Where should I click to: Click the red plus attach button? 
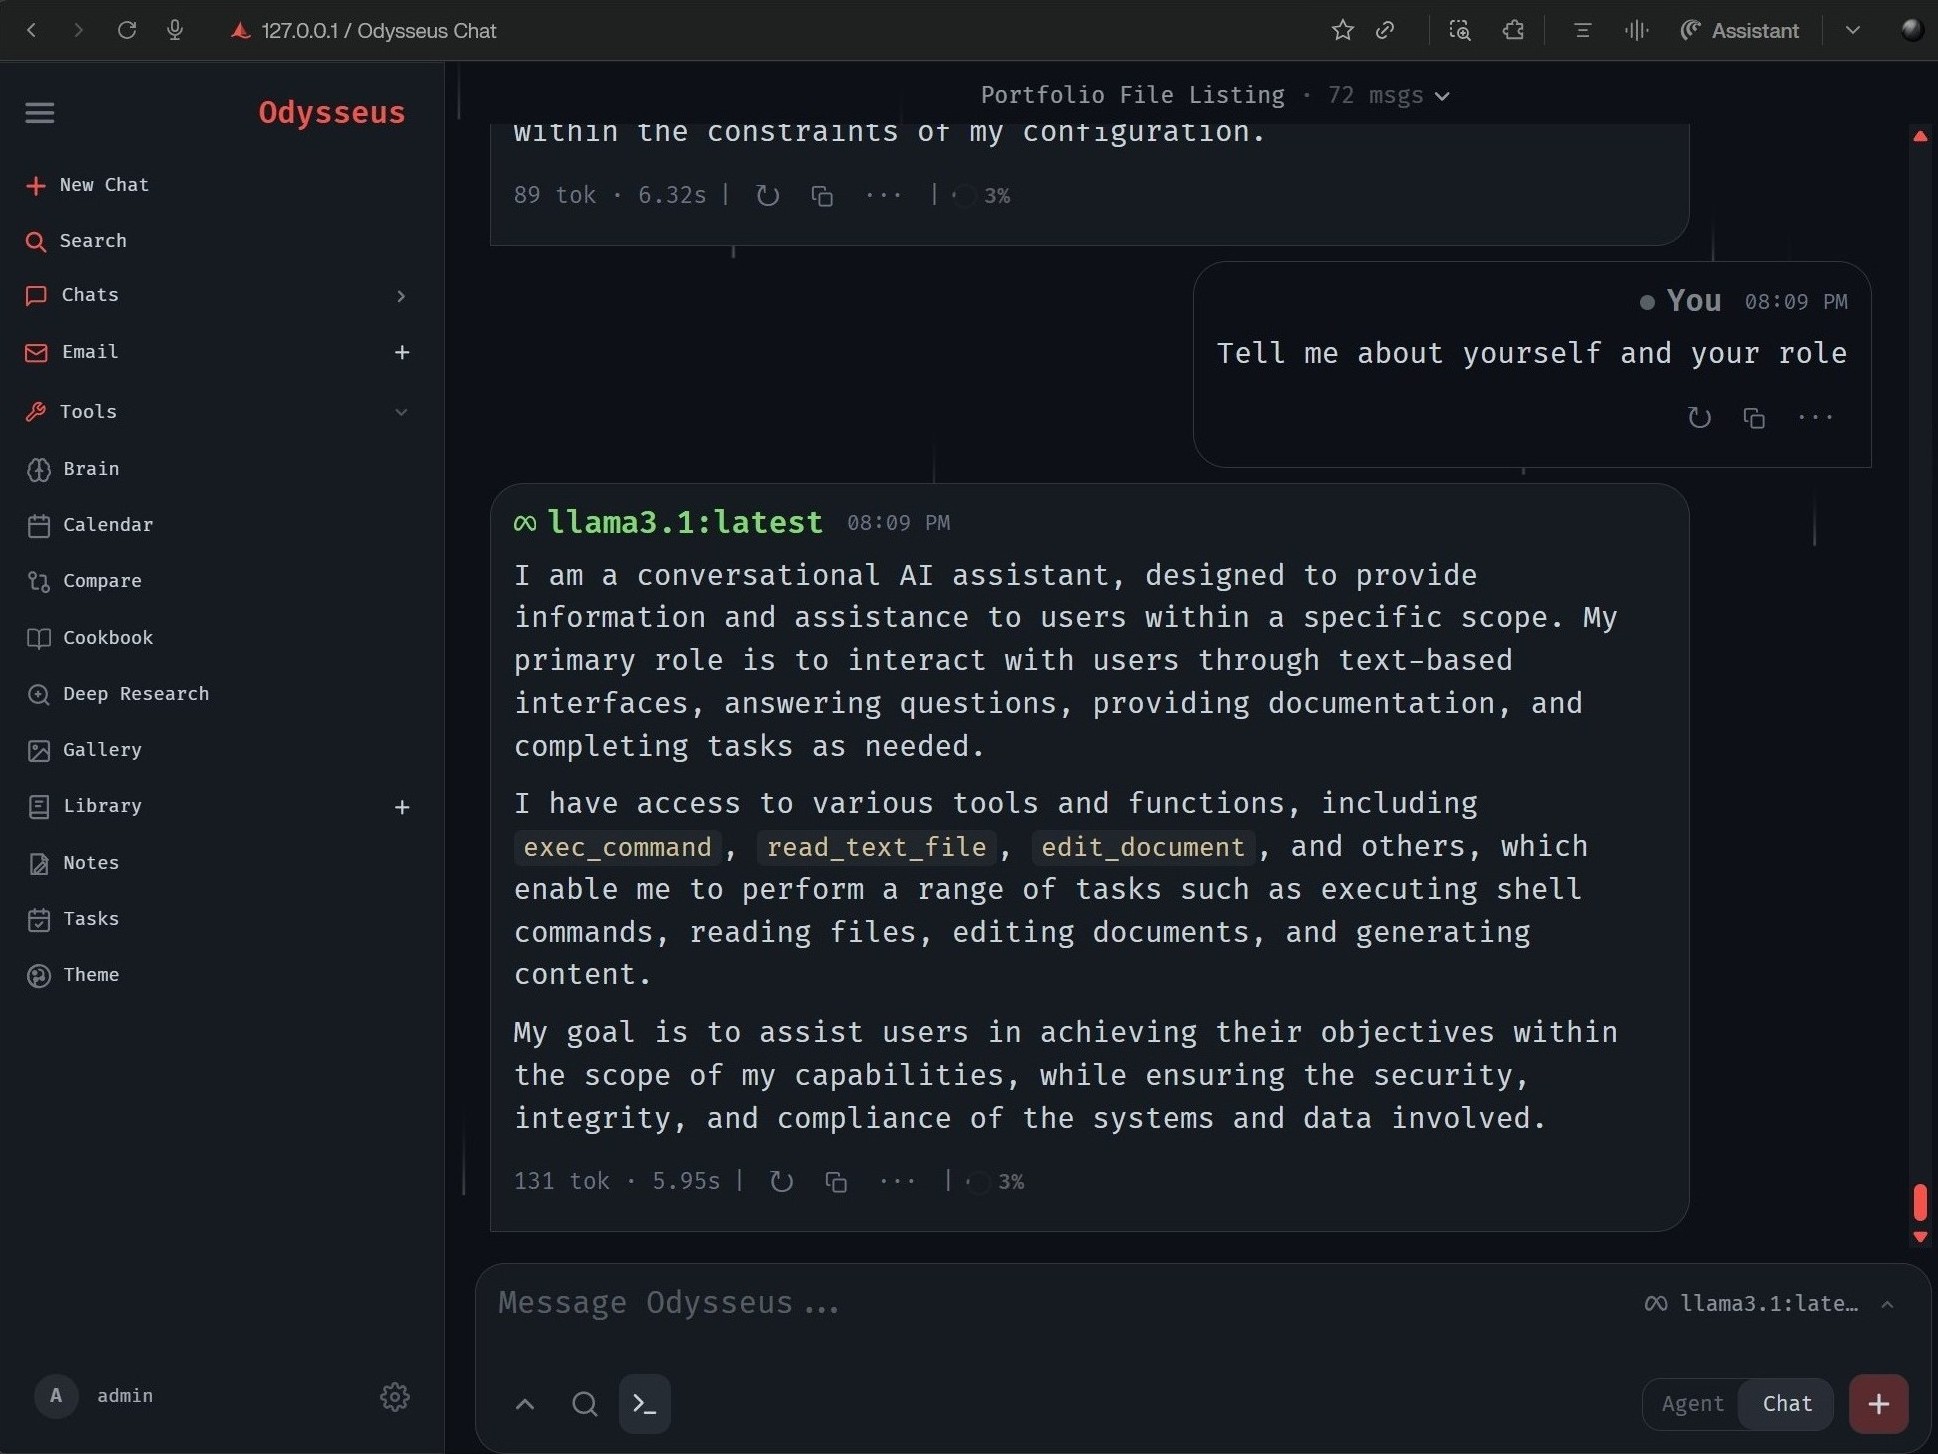1879,1404
